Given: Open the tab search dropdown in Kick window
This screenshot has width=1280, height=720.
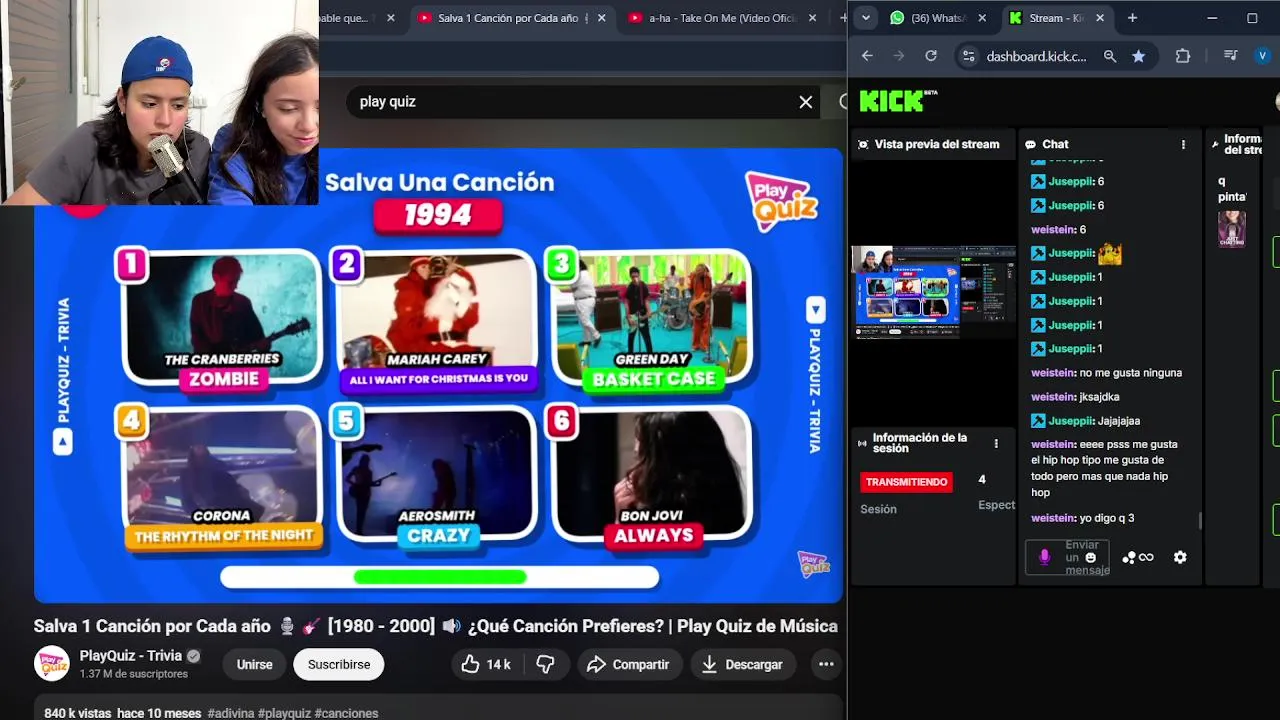Looking at the screenshot, I should pyautogui.click(x=866, y=18).
